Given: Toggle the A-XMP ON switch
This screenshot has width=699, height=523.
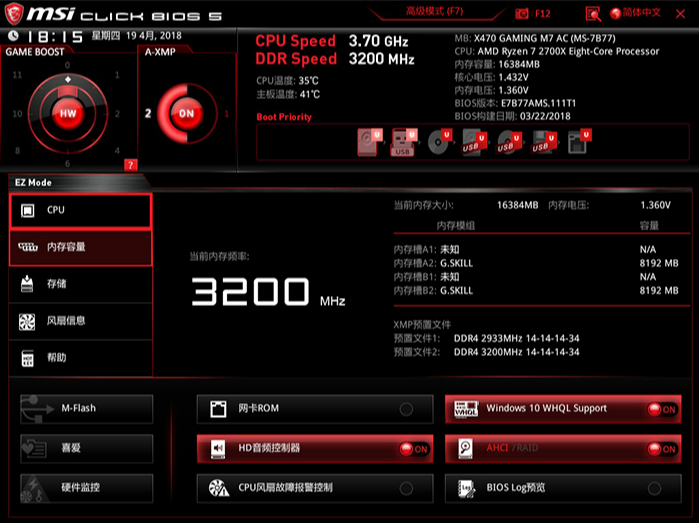Looking at the screenshot, I should click(185, 114).
